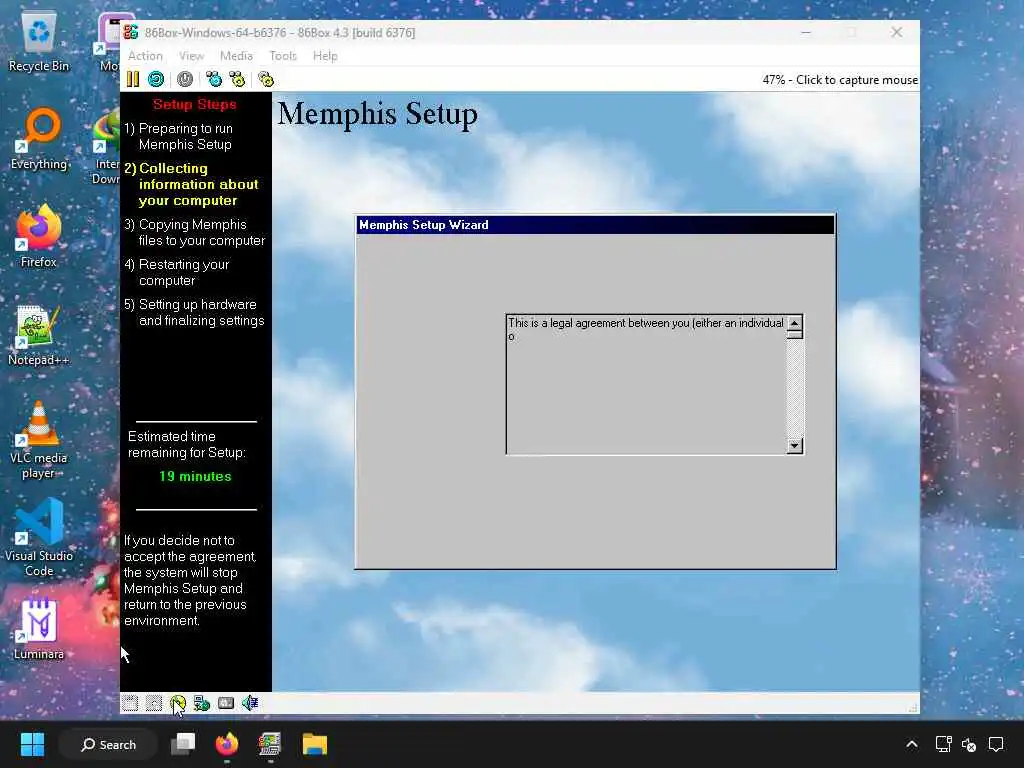The height and width of the screenshot is (768, 1024).
Task: Click '19 minutes' estimated time text
Action: click(195, 476)
